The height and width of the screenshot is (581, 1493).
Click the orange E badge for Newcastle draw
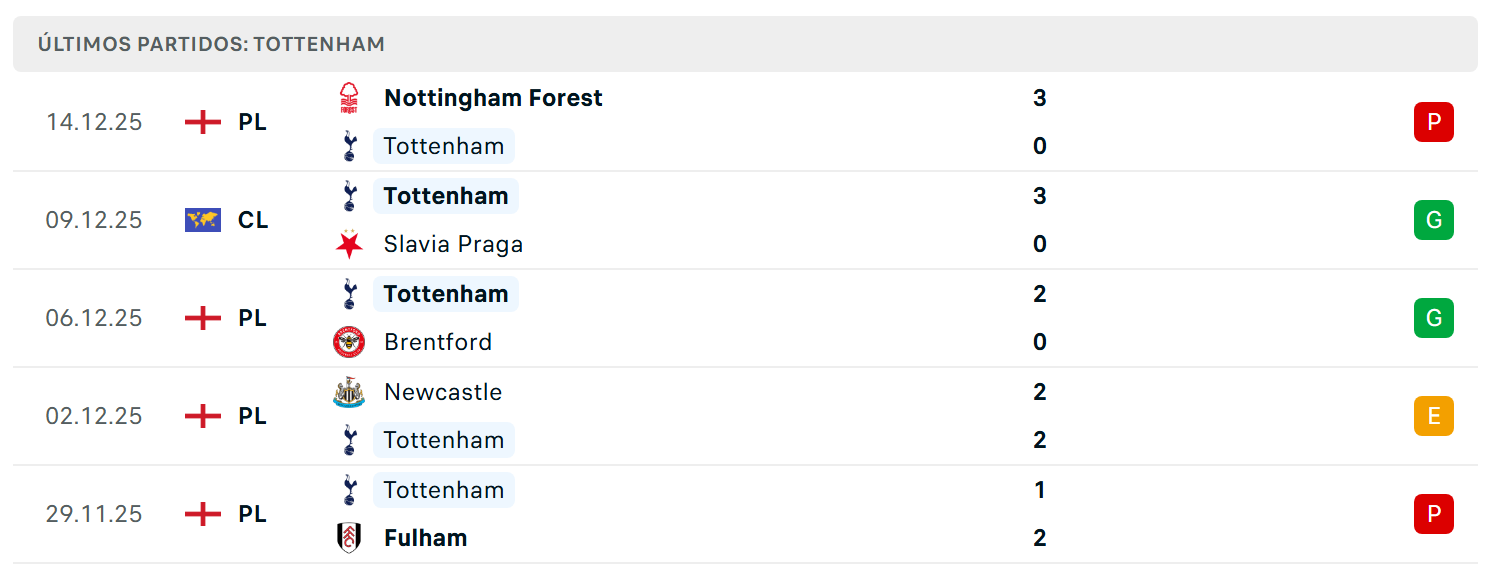(1433, 416)
